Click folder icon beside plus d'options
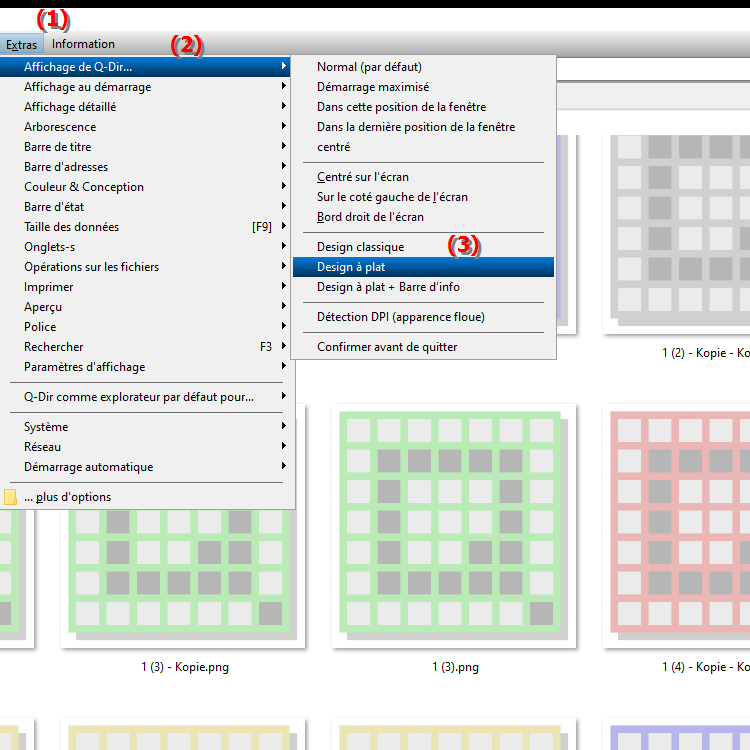This screenshot has width=750, height=750. pyautogui.click(x=10, y=497)
